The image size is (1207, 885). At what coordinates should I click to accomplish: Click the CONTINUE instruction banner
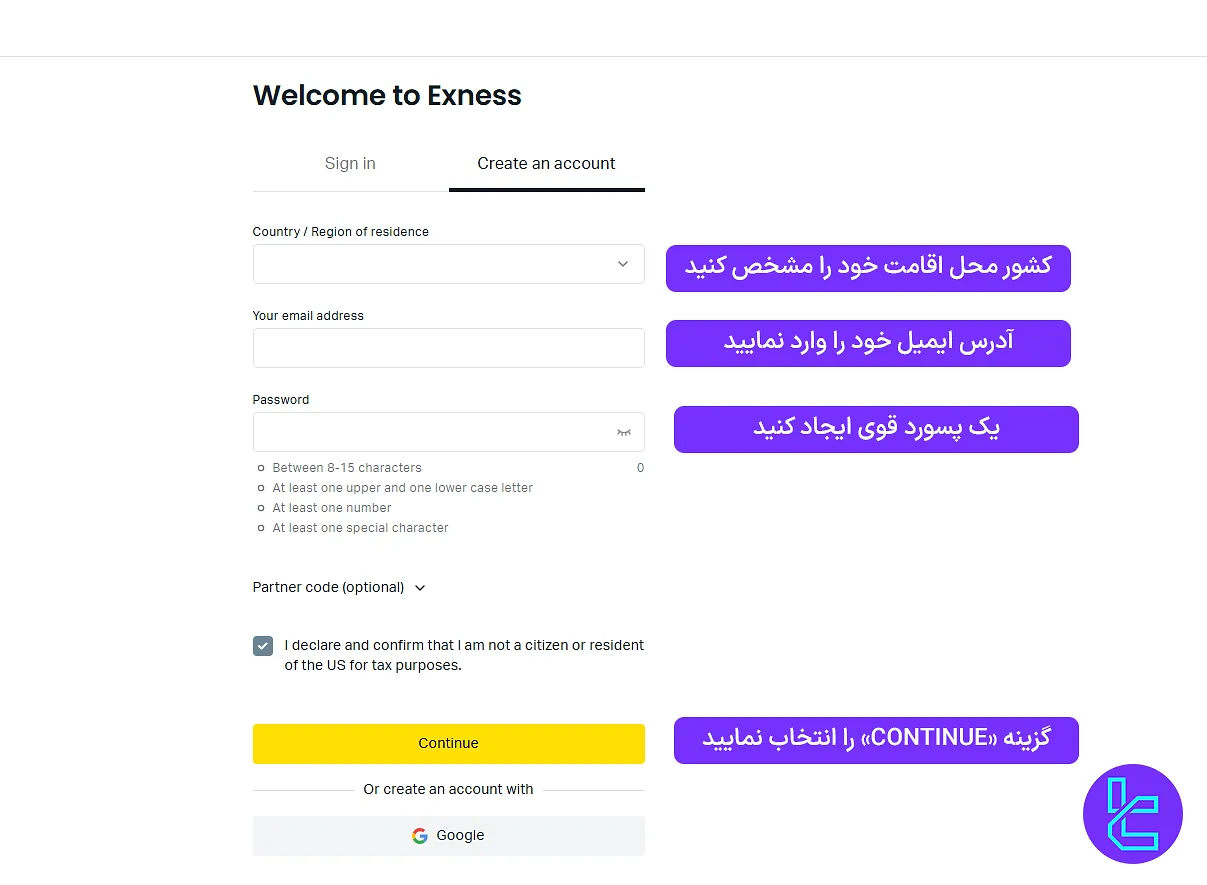click(876, 740)
